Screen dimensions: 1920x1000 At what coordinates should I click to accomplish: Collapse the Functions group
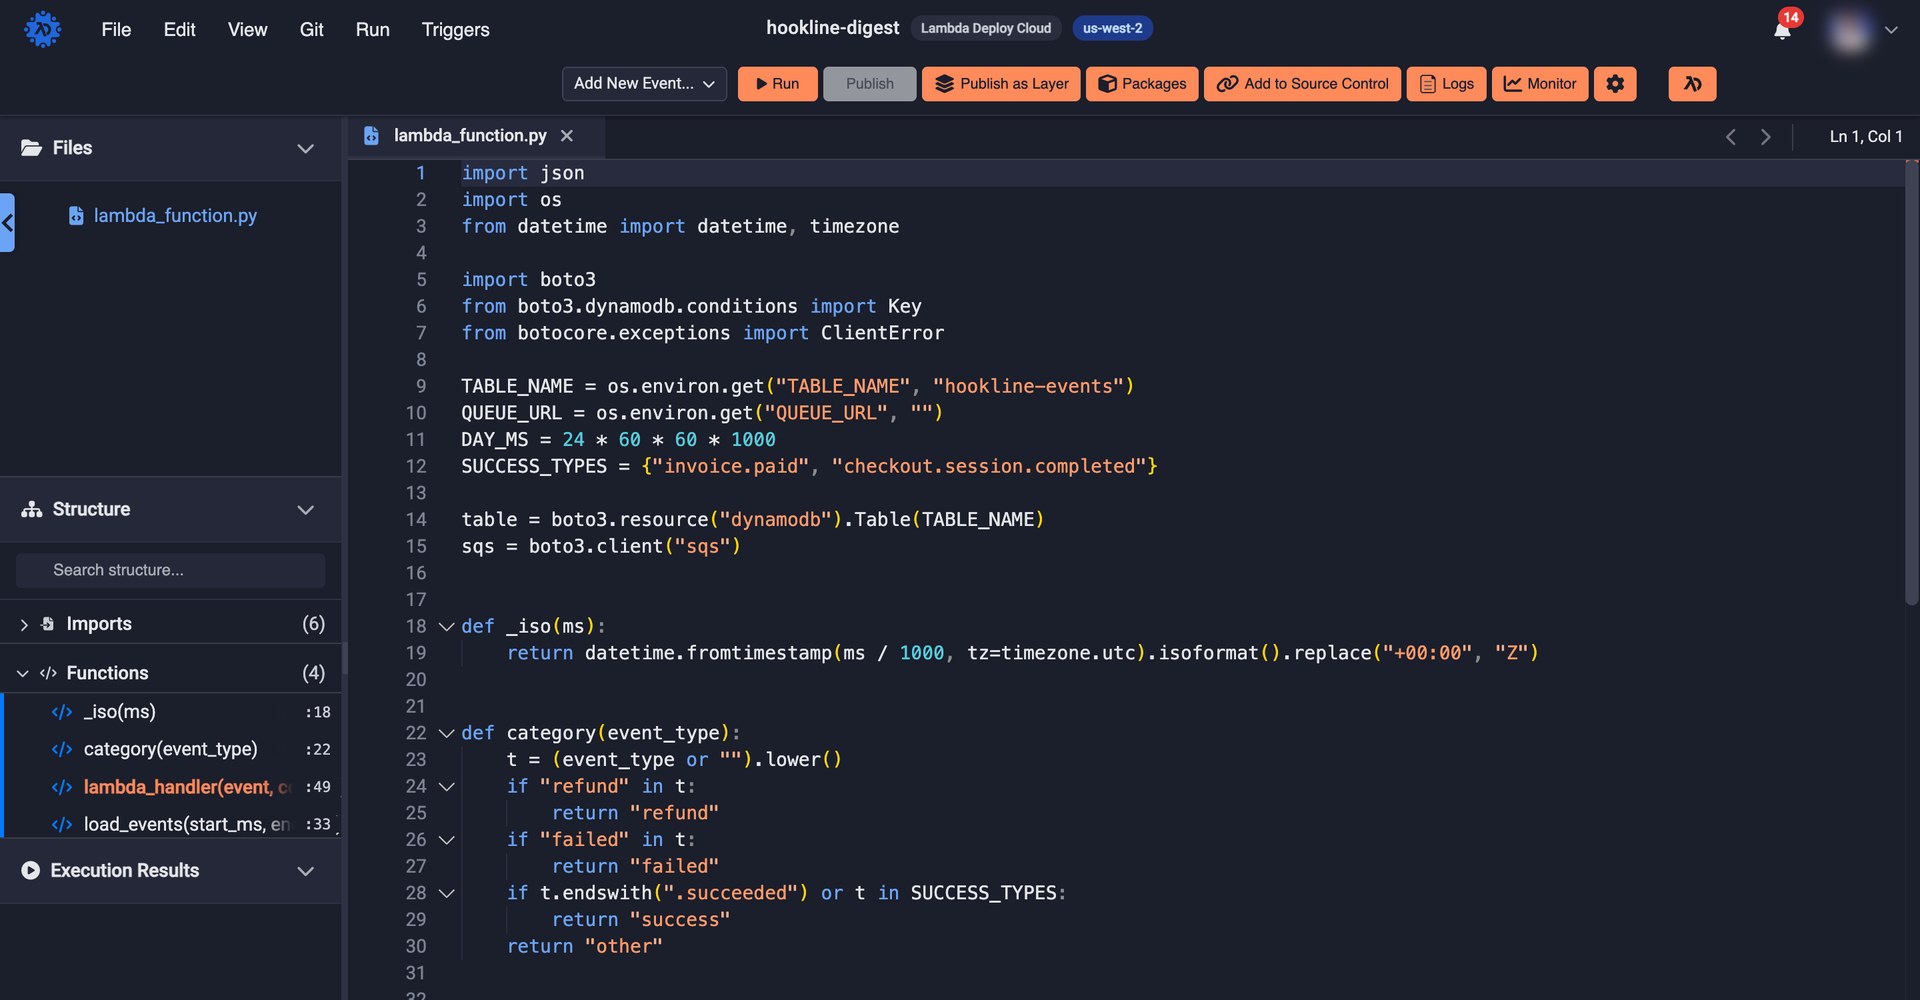click(23, 673)
